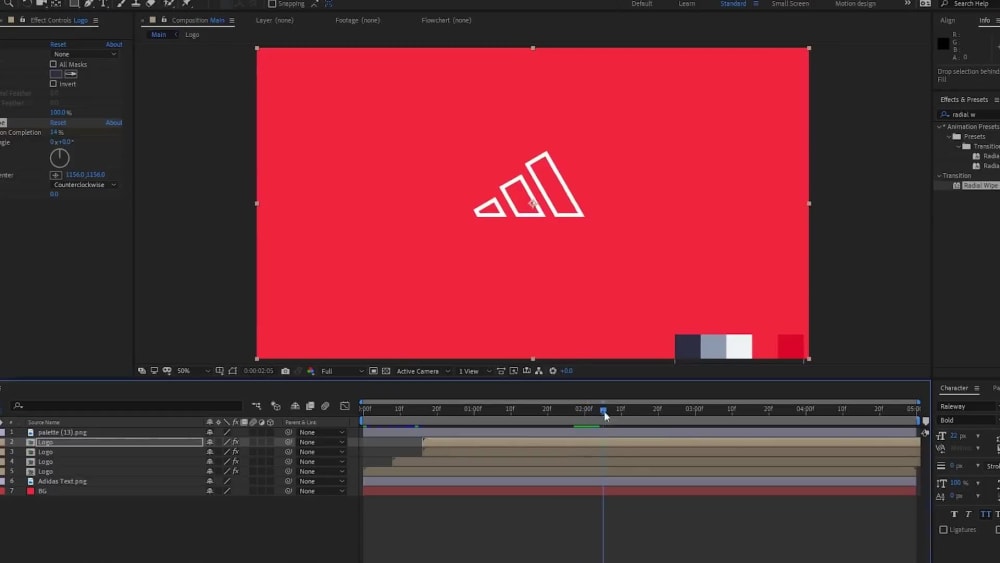The width and height of the screenshot is (1000, 563).
Task: Show more workspaces with the double-arrow button
Action: pos(908,3)
